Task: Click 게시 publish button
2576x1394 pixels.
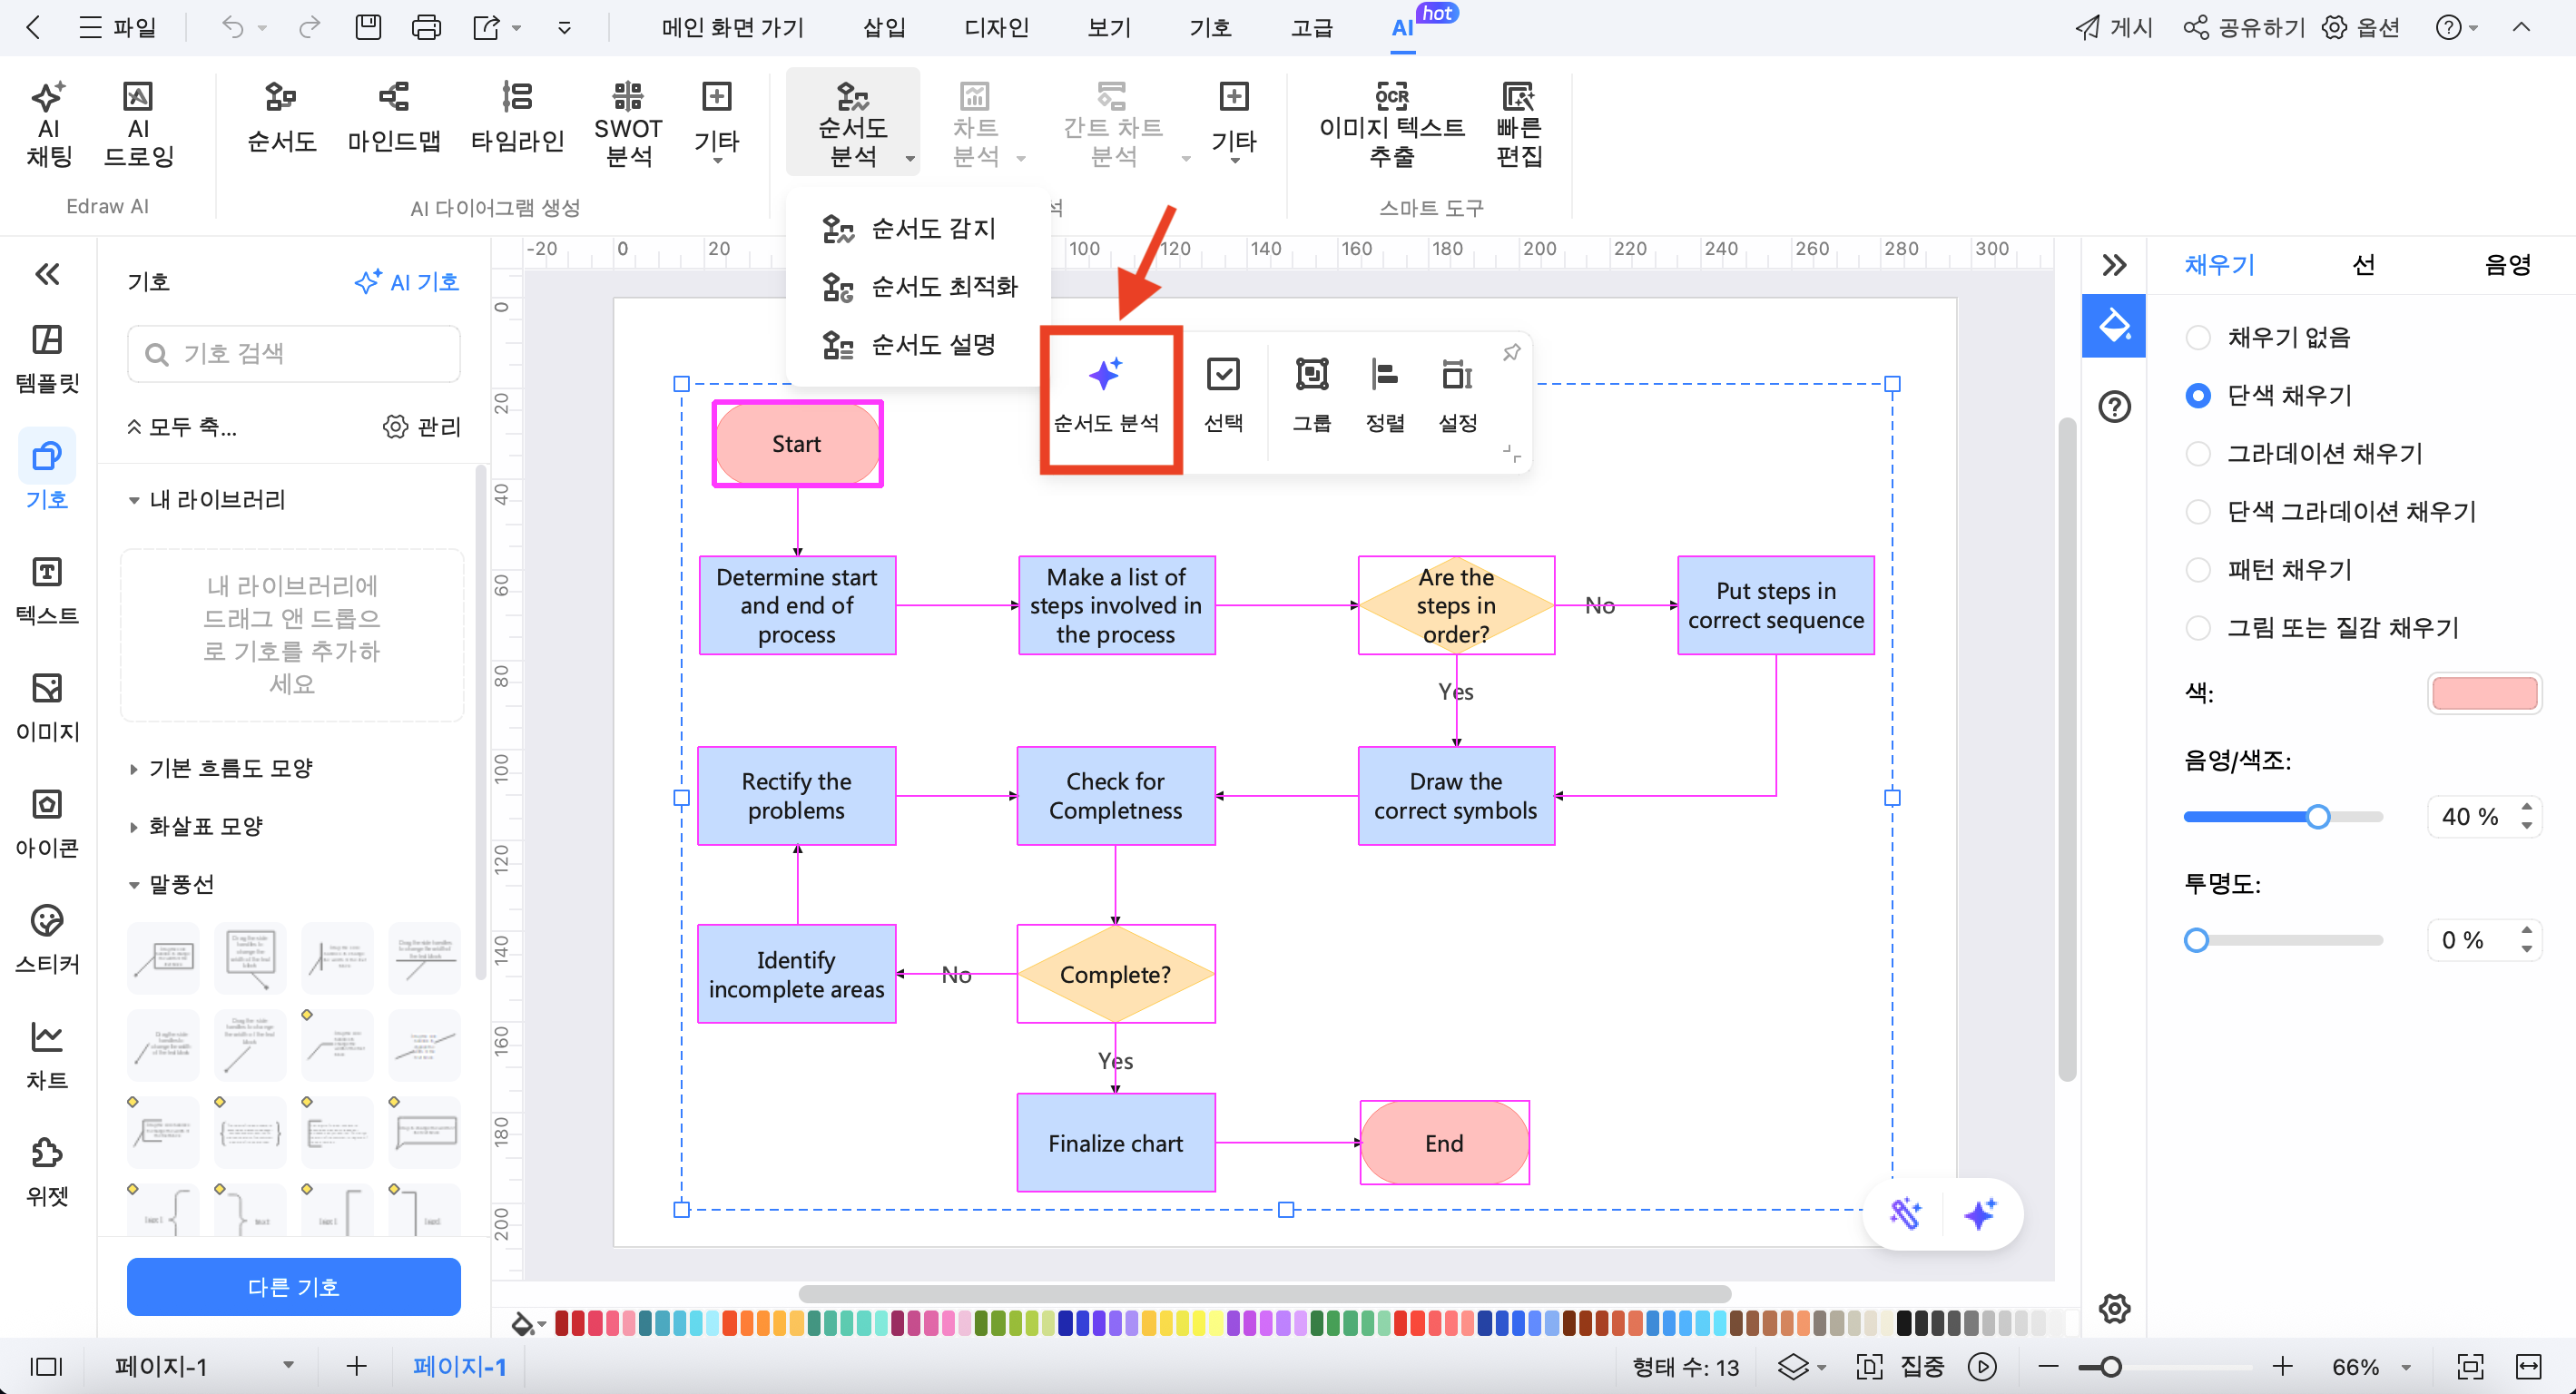Action: click(2113, 27)
